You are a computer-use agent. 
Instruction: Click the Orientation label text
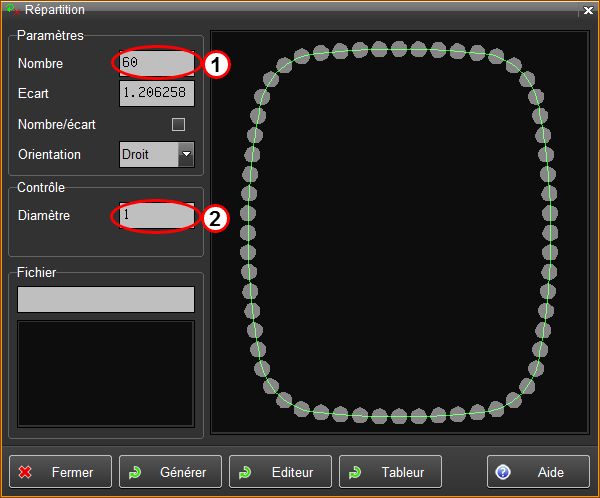(50, 155)
